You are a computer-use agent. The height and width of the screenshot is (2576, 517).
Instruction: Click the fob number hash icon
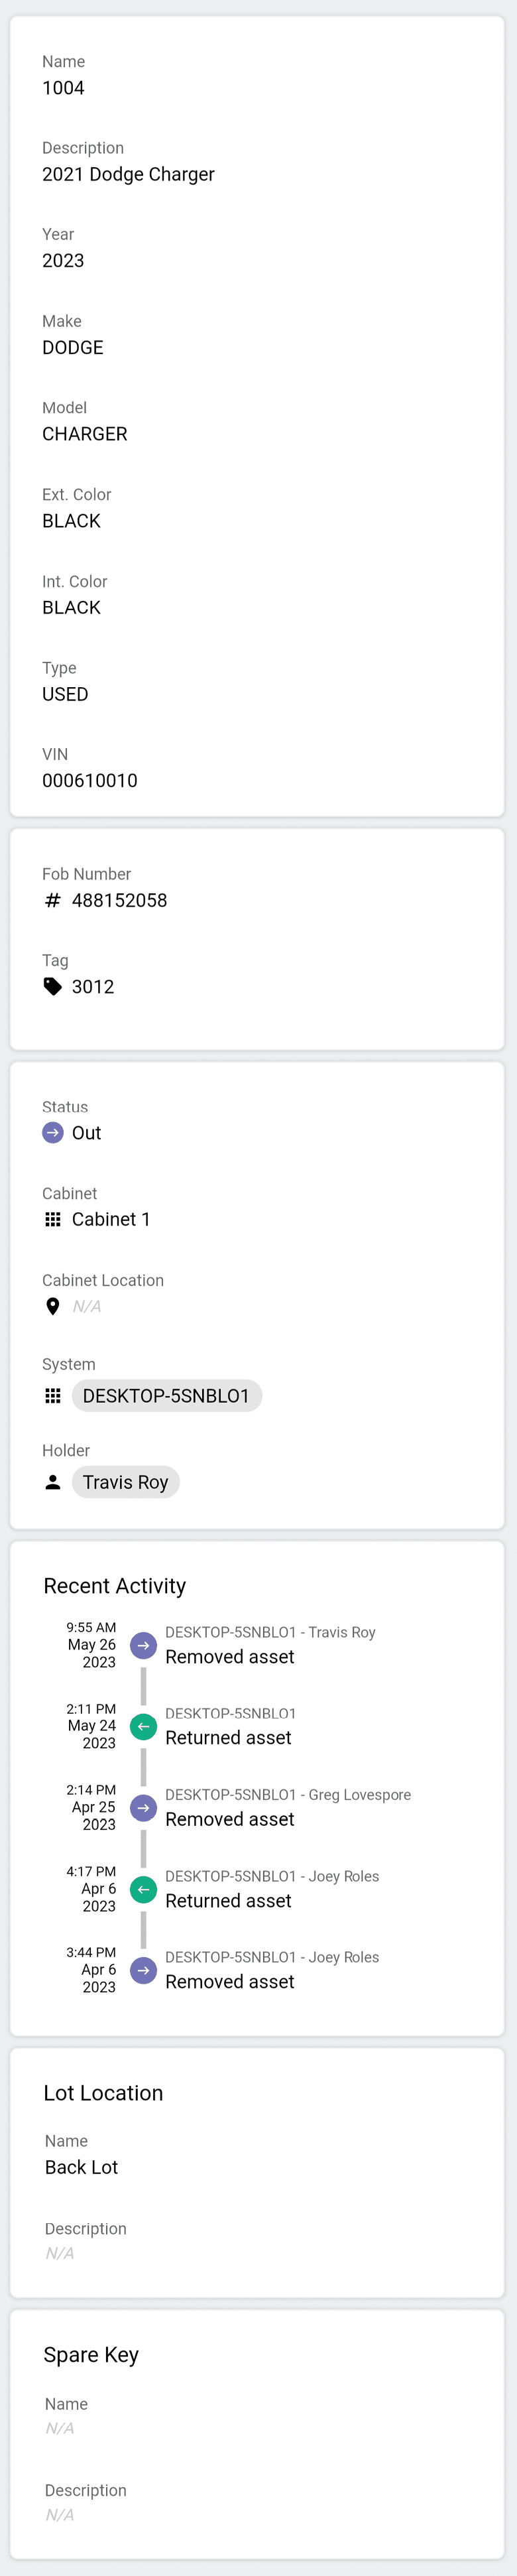point(53,900)
